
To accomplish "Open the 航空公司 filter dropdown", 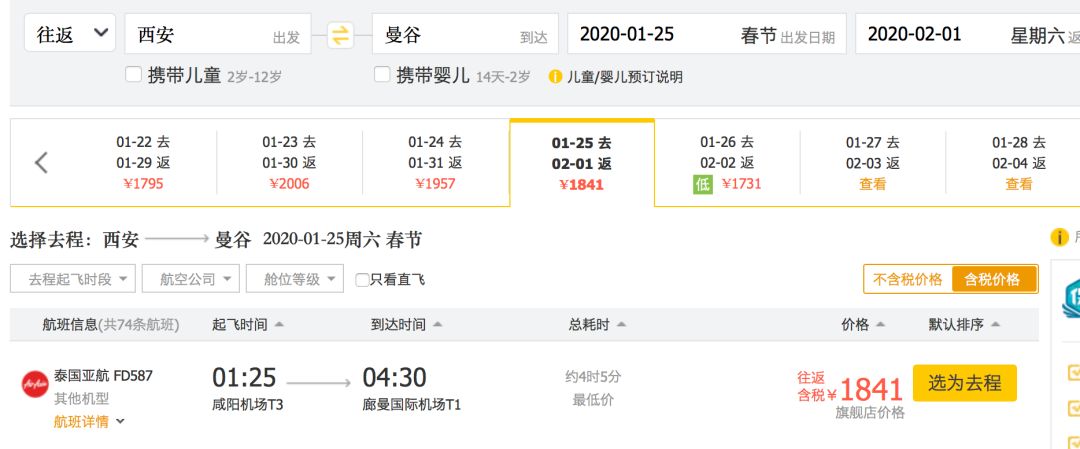I will pos(191,279).
